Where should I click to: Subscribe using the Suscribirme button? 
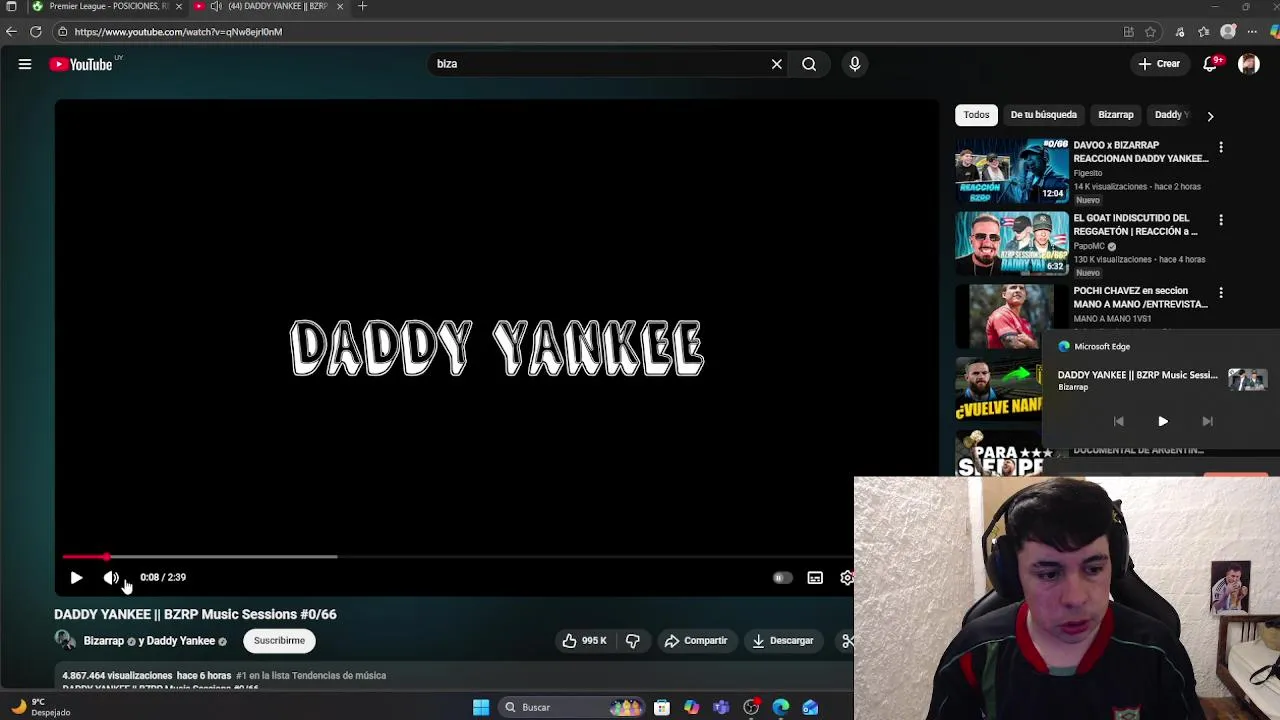(279, 641)
